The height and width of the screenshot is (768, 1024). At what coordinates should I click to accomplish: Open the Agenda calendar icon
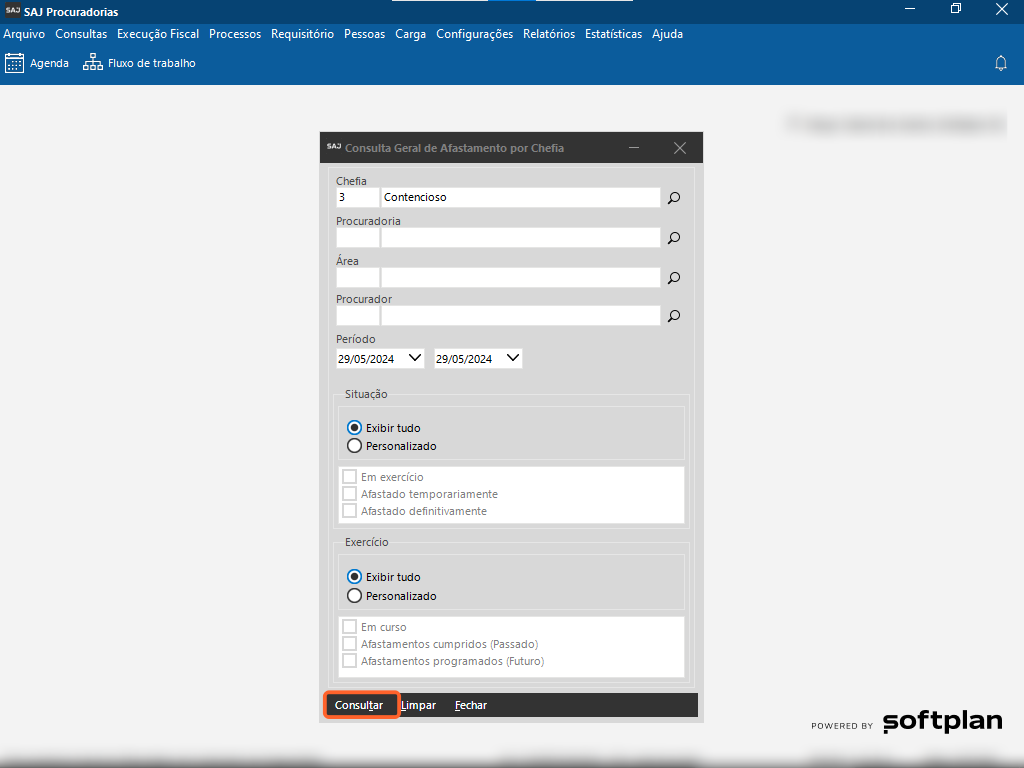(x=14, y=63)
